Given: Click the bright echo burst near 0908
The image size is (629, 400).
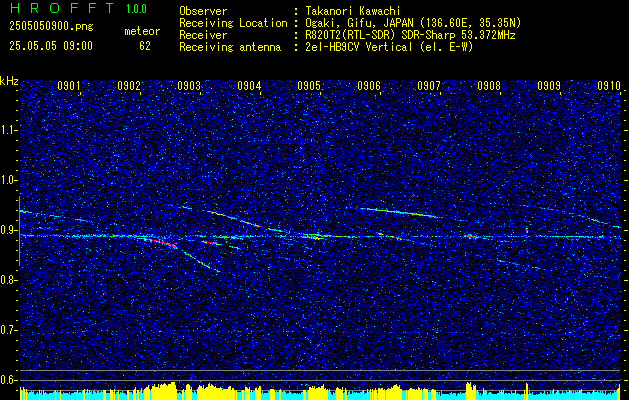Looking at the screenshot, I should pyautogui.click(x=471, y=236).
